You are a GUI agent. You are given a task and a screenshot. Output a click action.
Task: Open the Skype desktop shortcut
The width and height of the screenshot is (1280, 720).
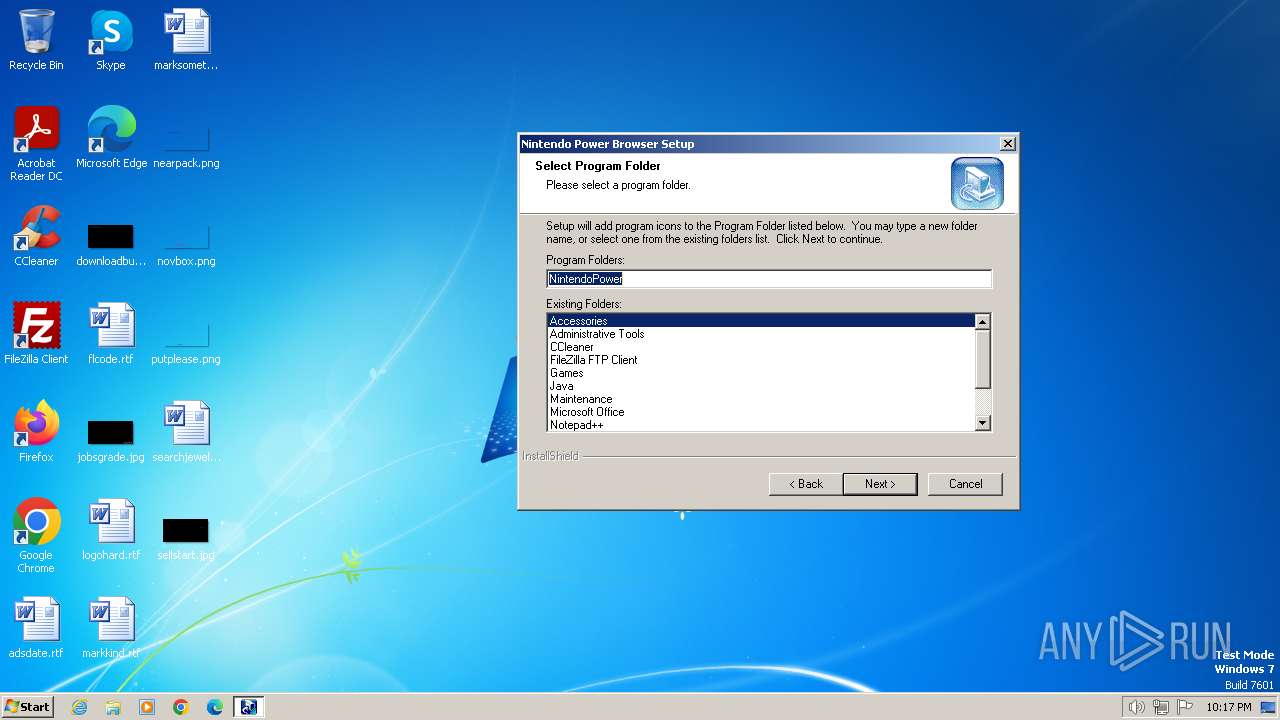(110, 40)
